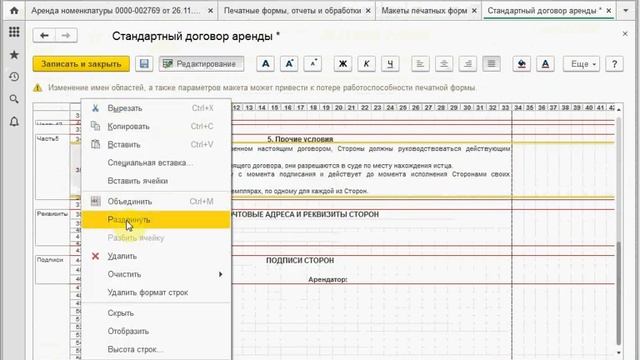Choose Скрыть menu item
Image resolution: width=640 pixels, height=360 pixels.
coord(156,313)
